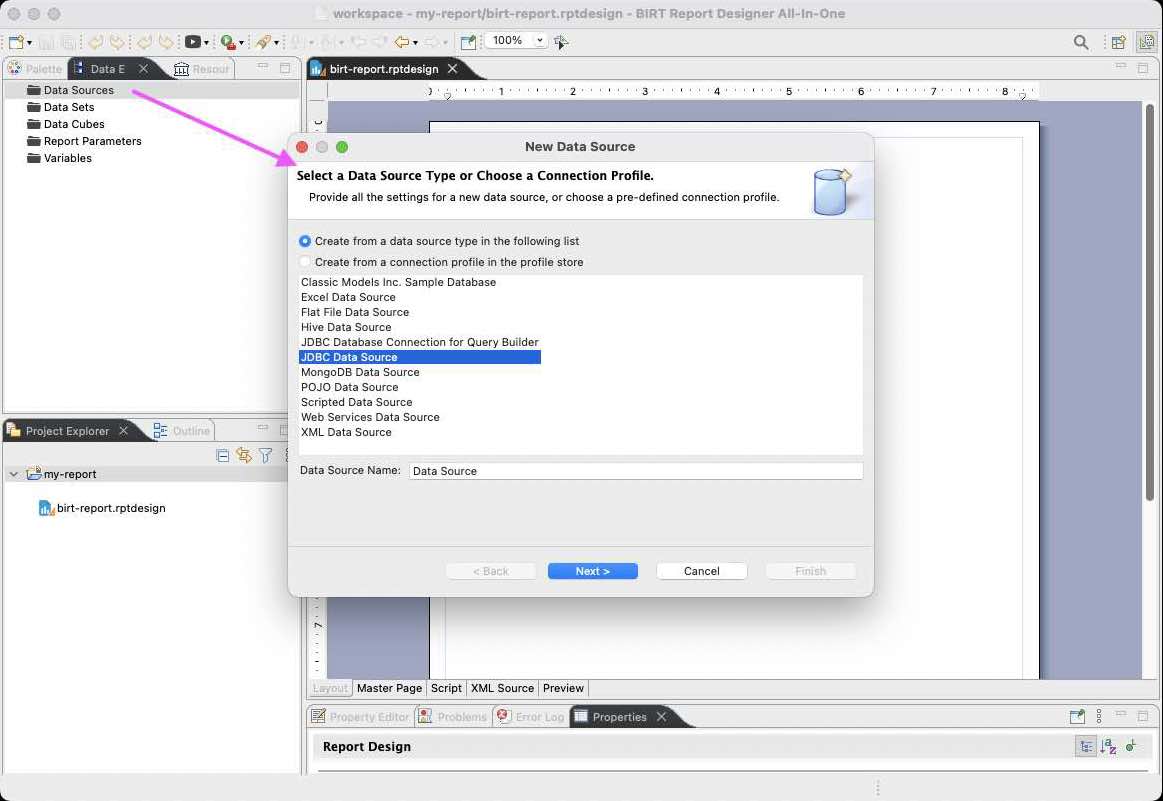
Task: Switch to the Resource Explorer tab
Action: click(x=202, y=69)
